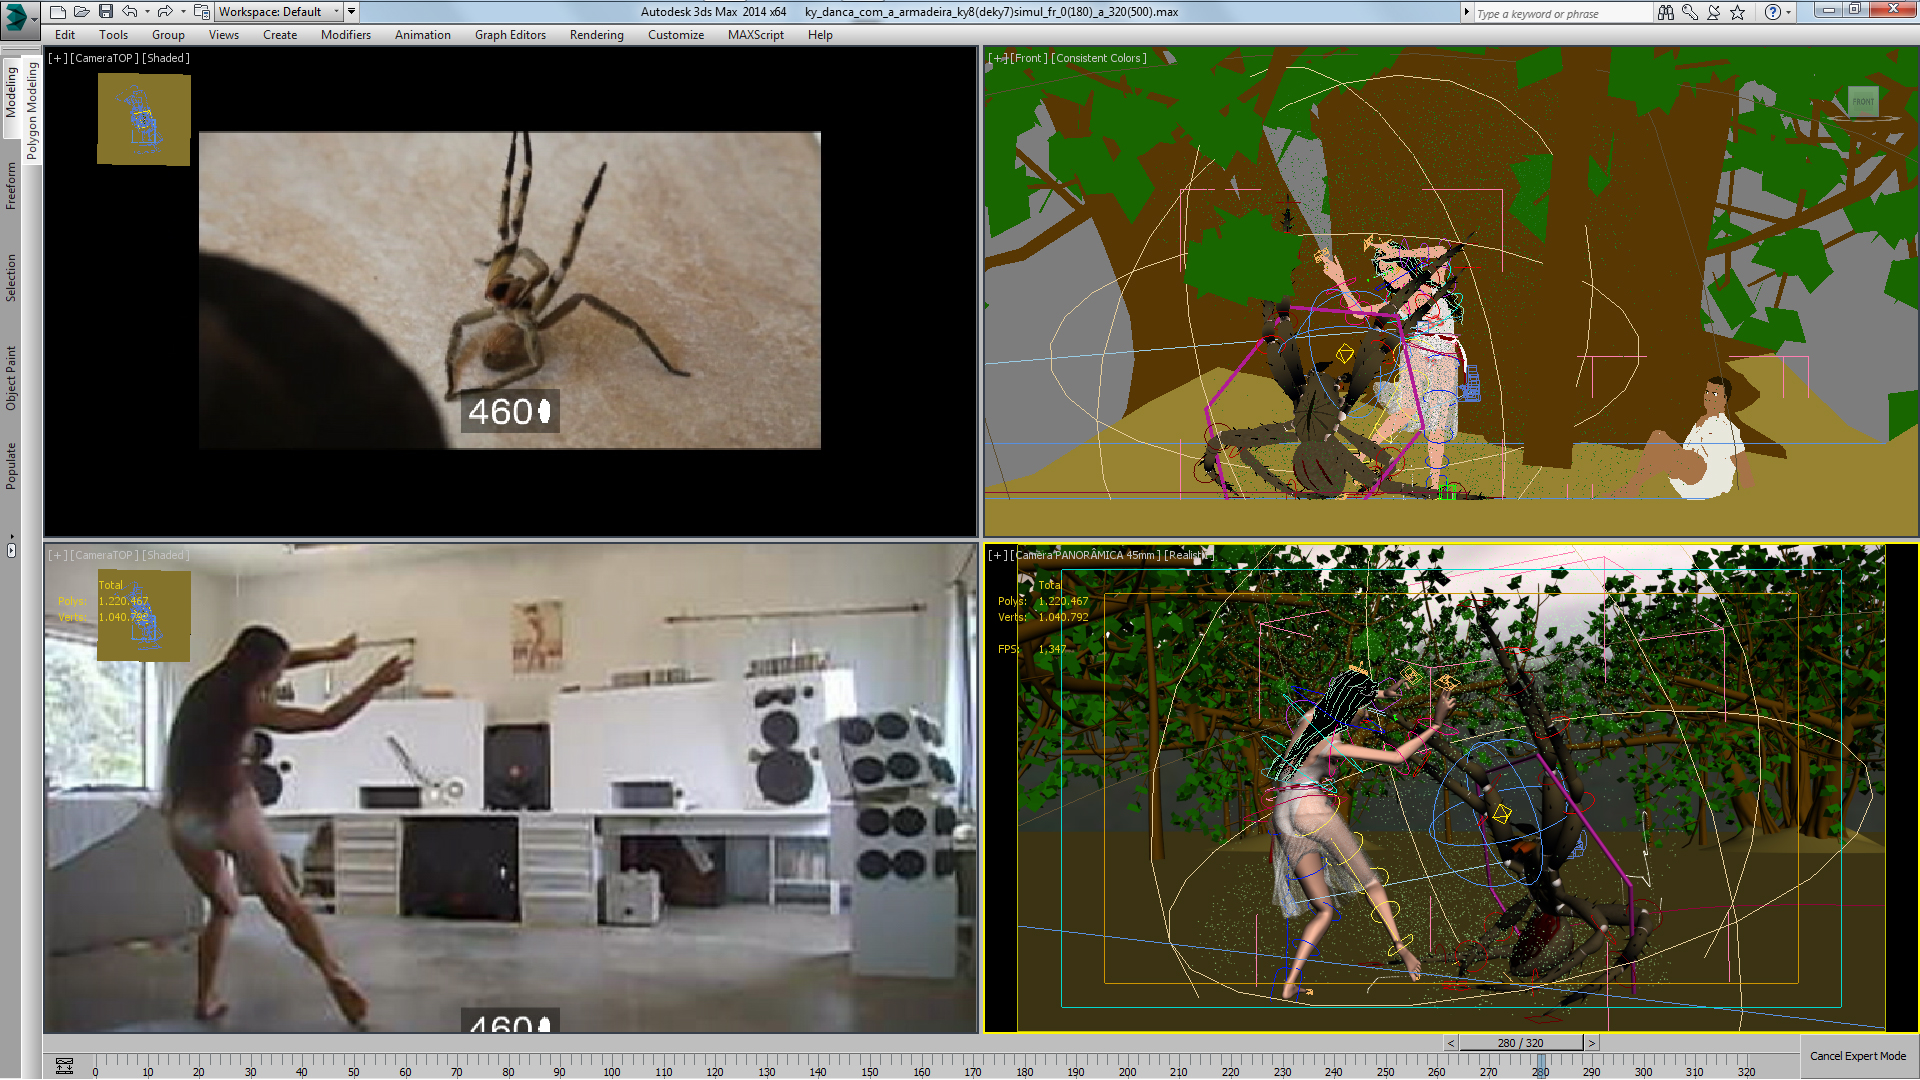Viewport: 1920px width, 1080px height.
Task: Click Cancel Expert Mode button
Action: (1857, 1056)
